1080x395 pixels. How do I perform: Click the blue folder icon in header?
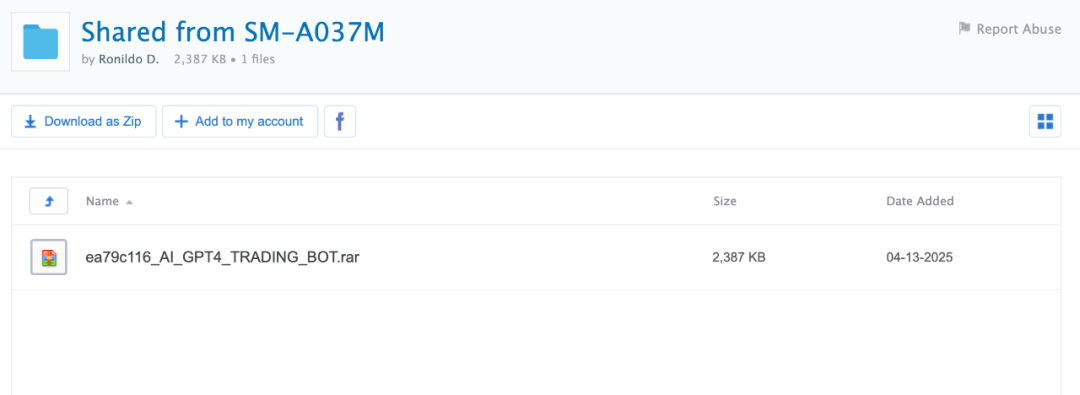(41, 41)
